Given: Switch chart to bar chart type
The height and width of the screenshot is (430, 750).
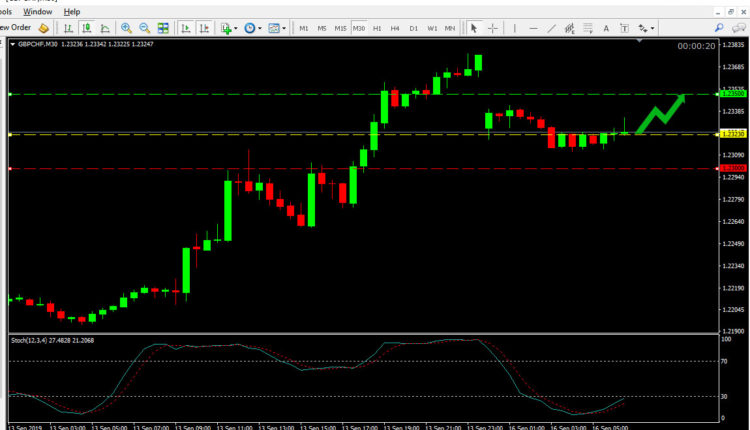Looking at the screenshot, I should (x=68, y=28).
